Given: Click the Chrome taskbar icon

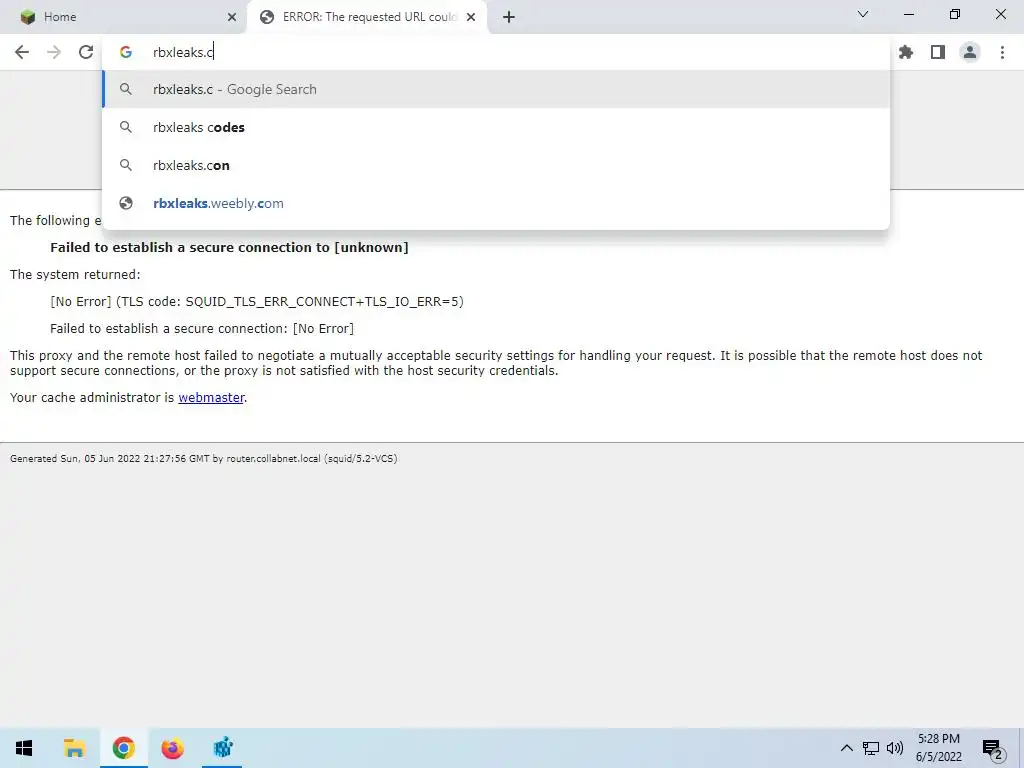Looking at the screenshot, I should click(123, 748).
